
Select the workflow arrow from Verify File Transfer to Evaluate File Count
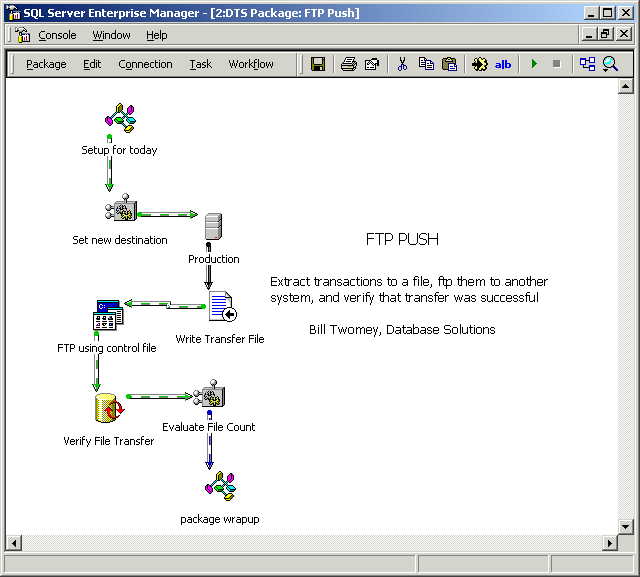pyautogui.click(x=160, y=396)
